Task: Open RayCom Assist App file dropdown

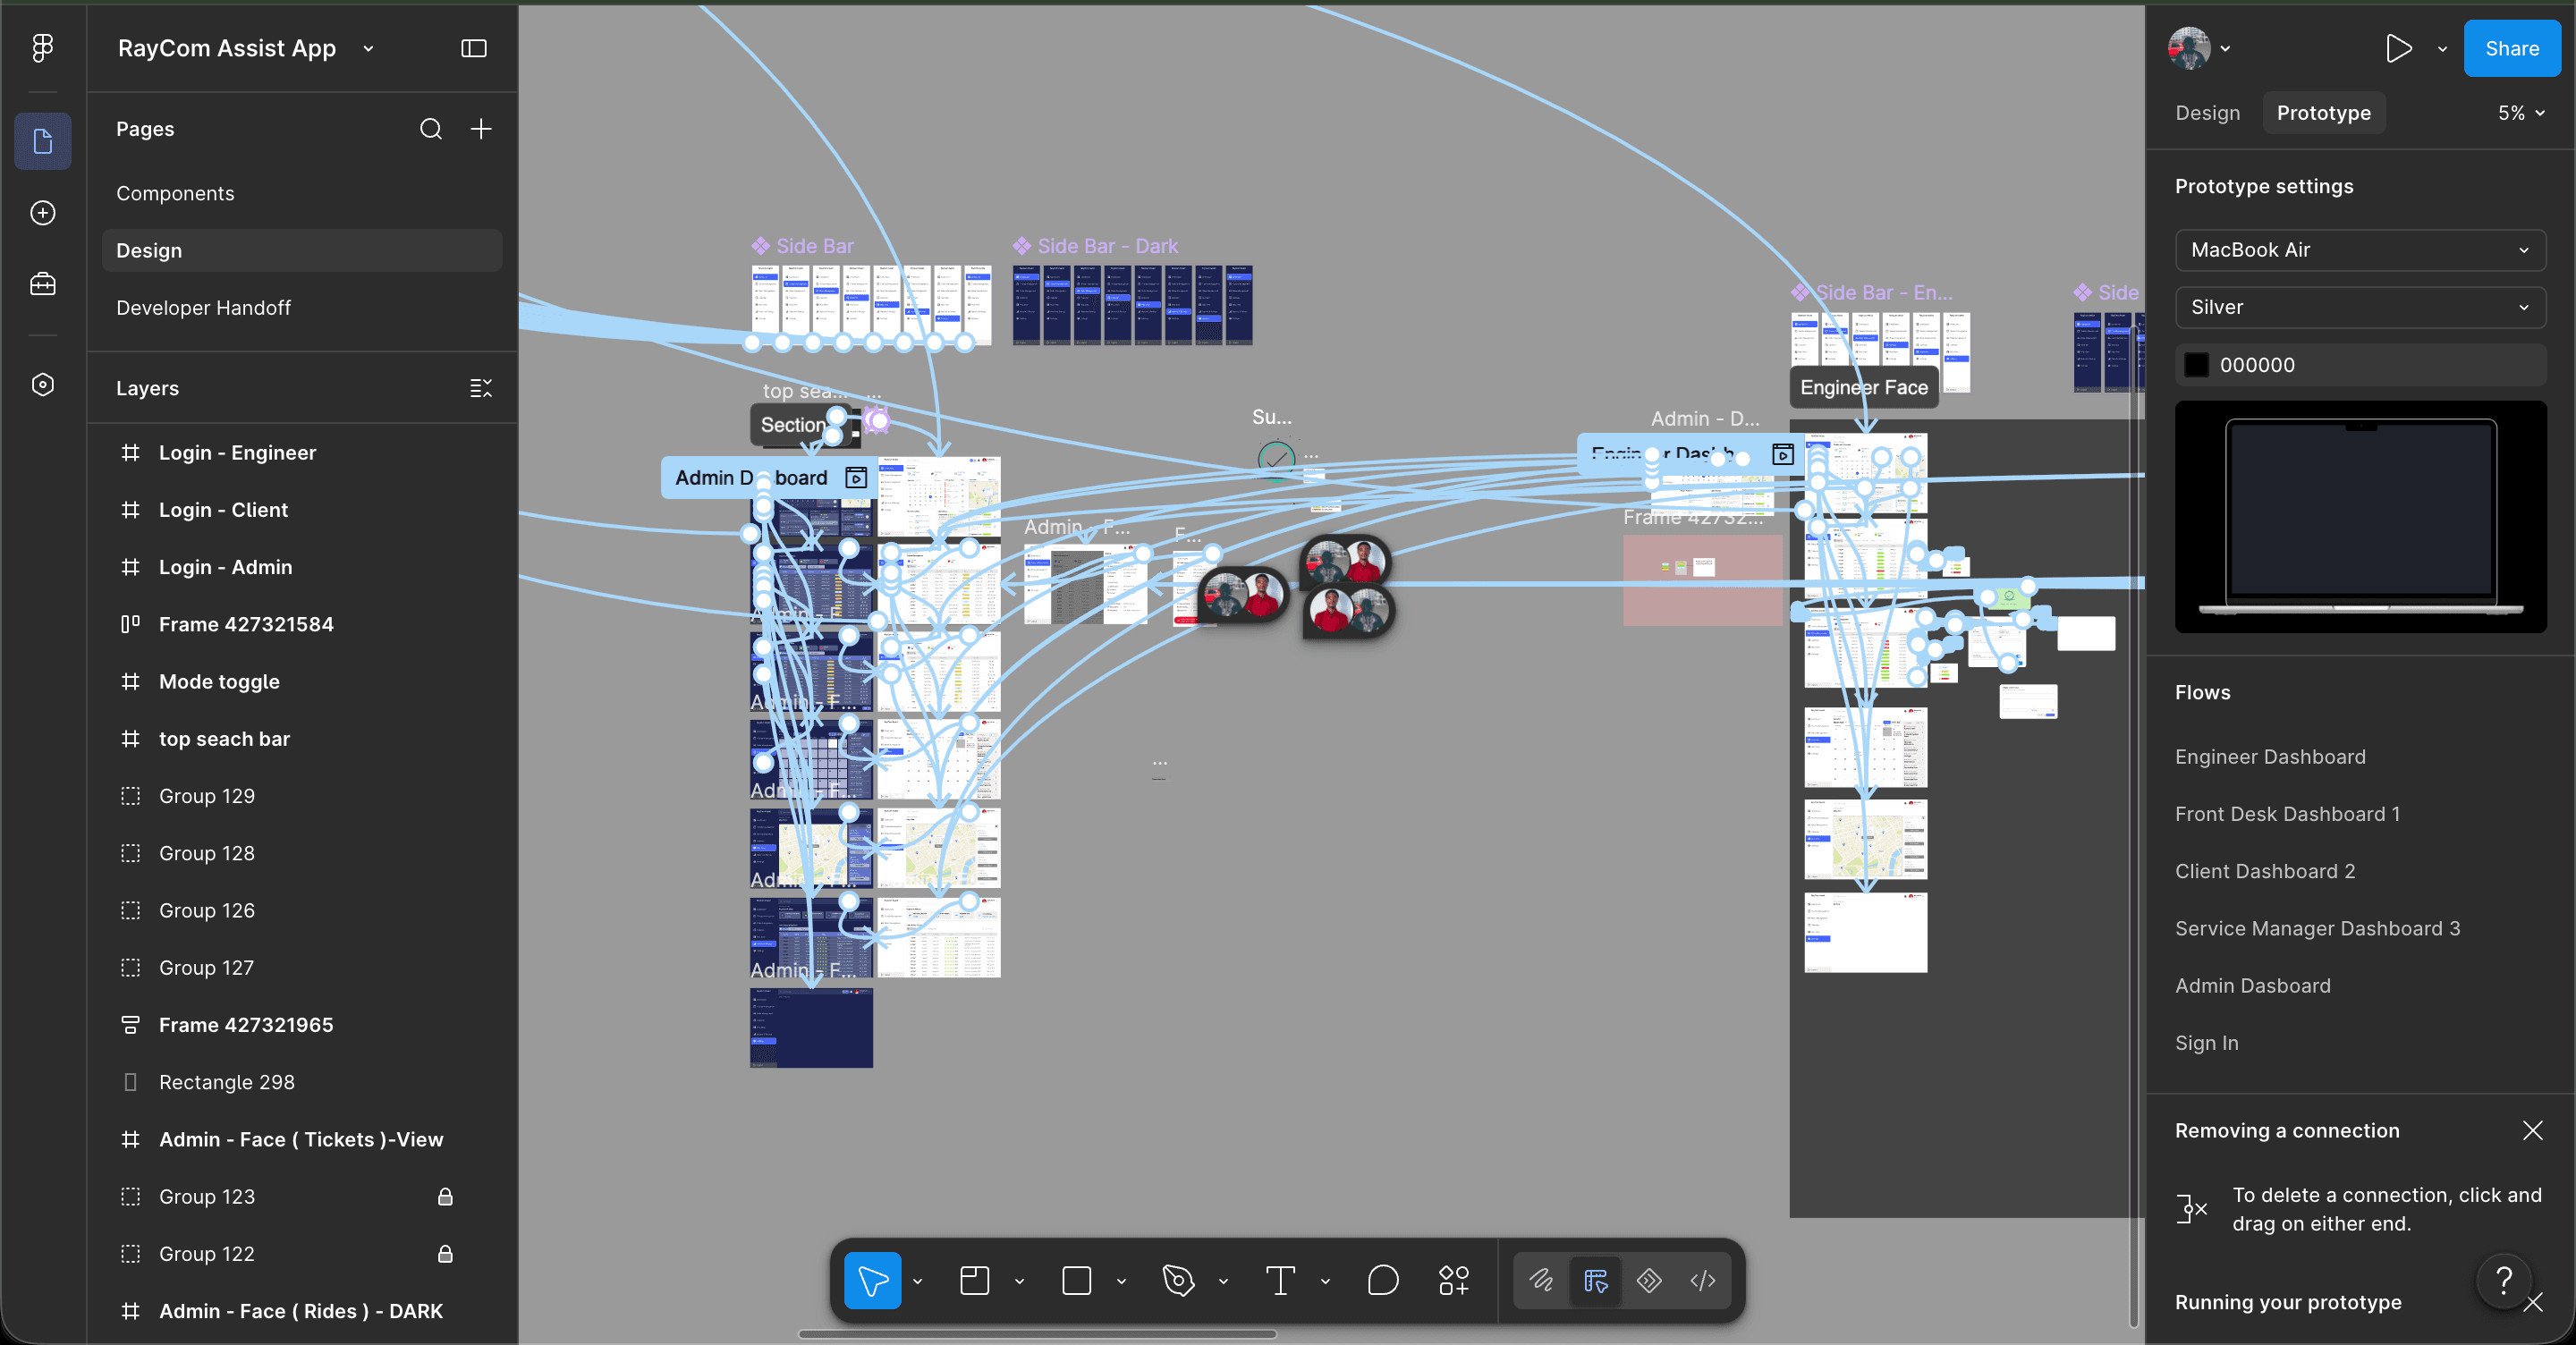Action: [368, 48]
